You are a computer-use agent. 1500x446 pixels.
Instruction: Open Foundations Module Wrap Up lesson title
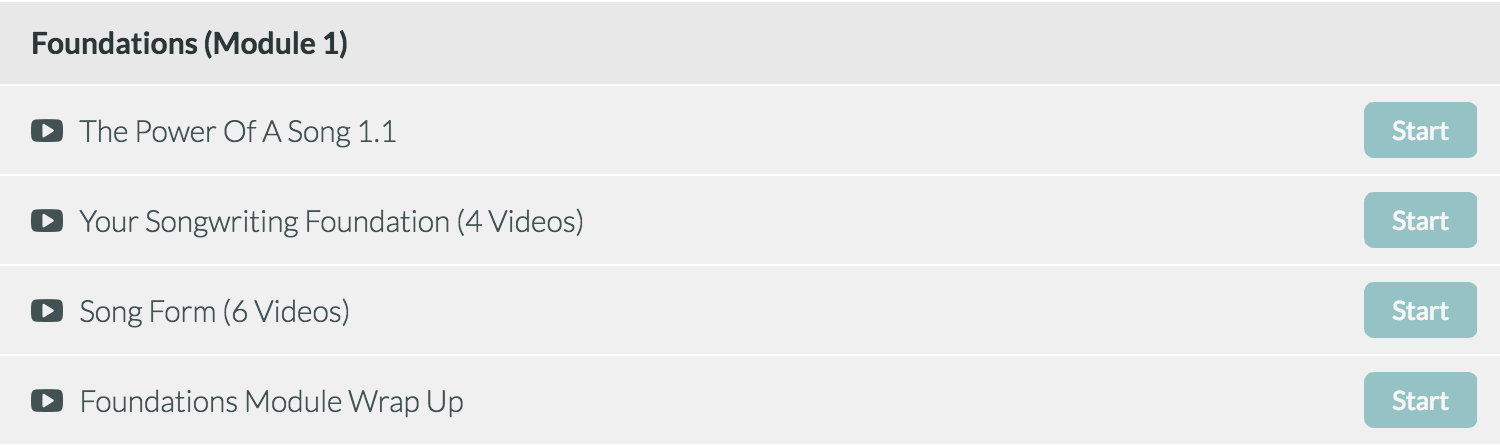(271, 401)
